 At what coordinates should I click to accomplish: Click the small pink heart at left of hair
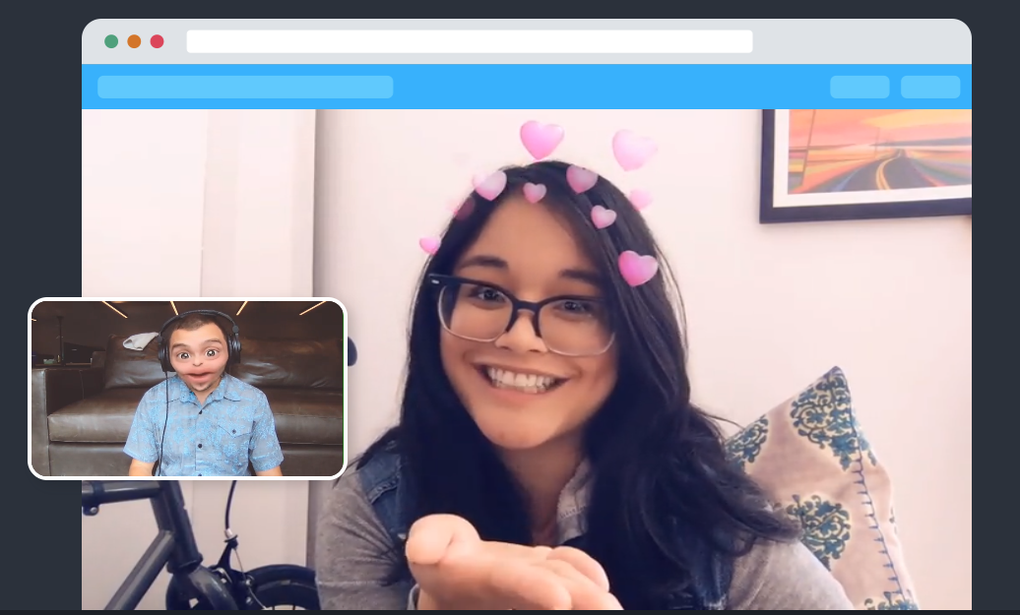429,245
